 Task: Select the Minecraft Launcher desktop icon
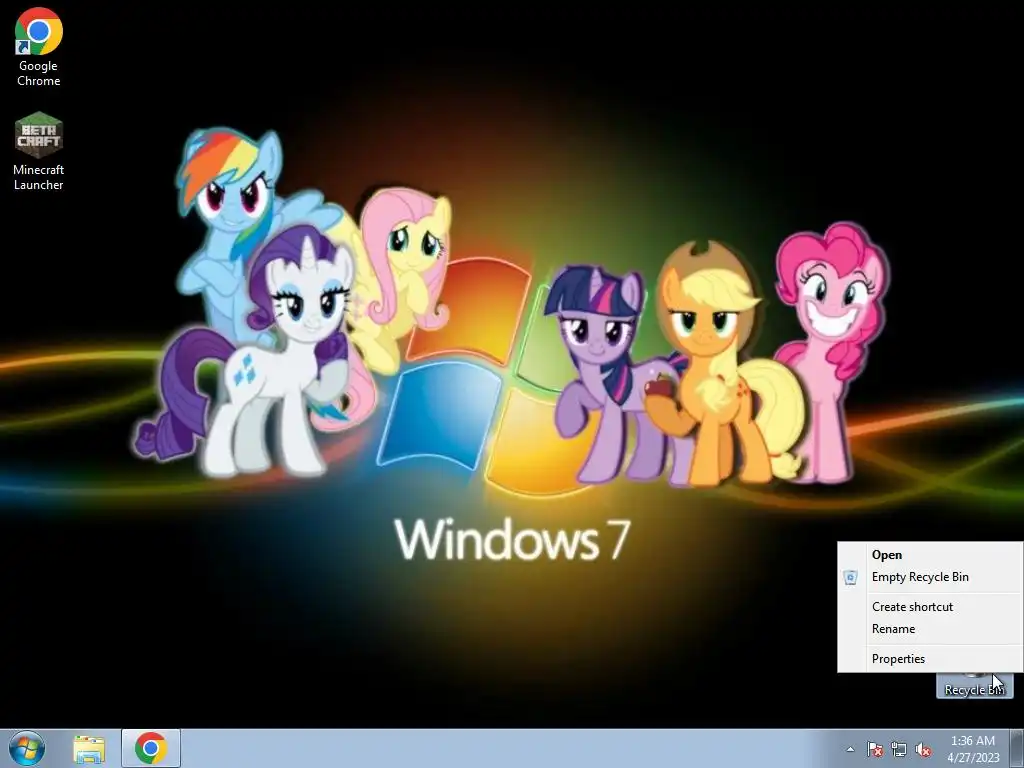tap(39, 152)
